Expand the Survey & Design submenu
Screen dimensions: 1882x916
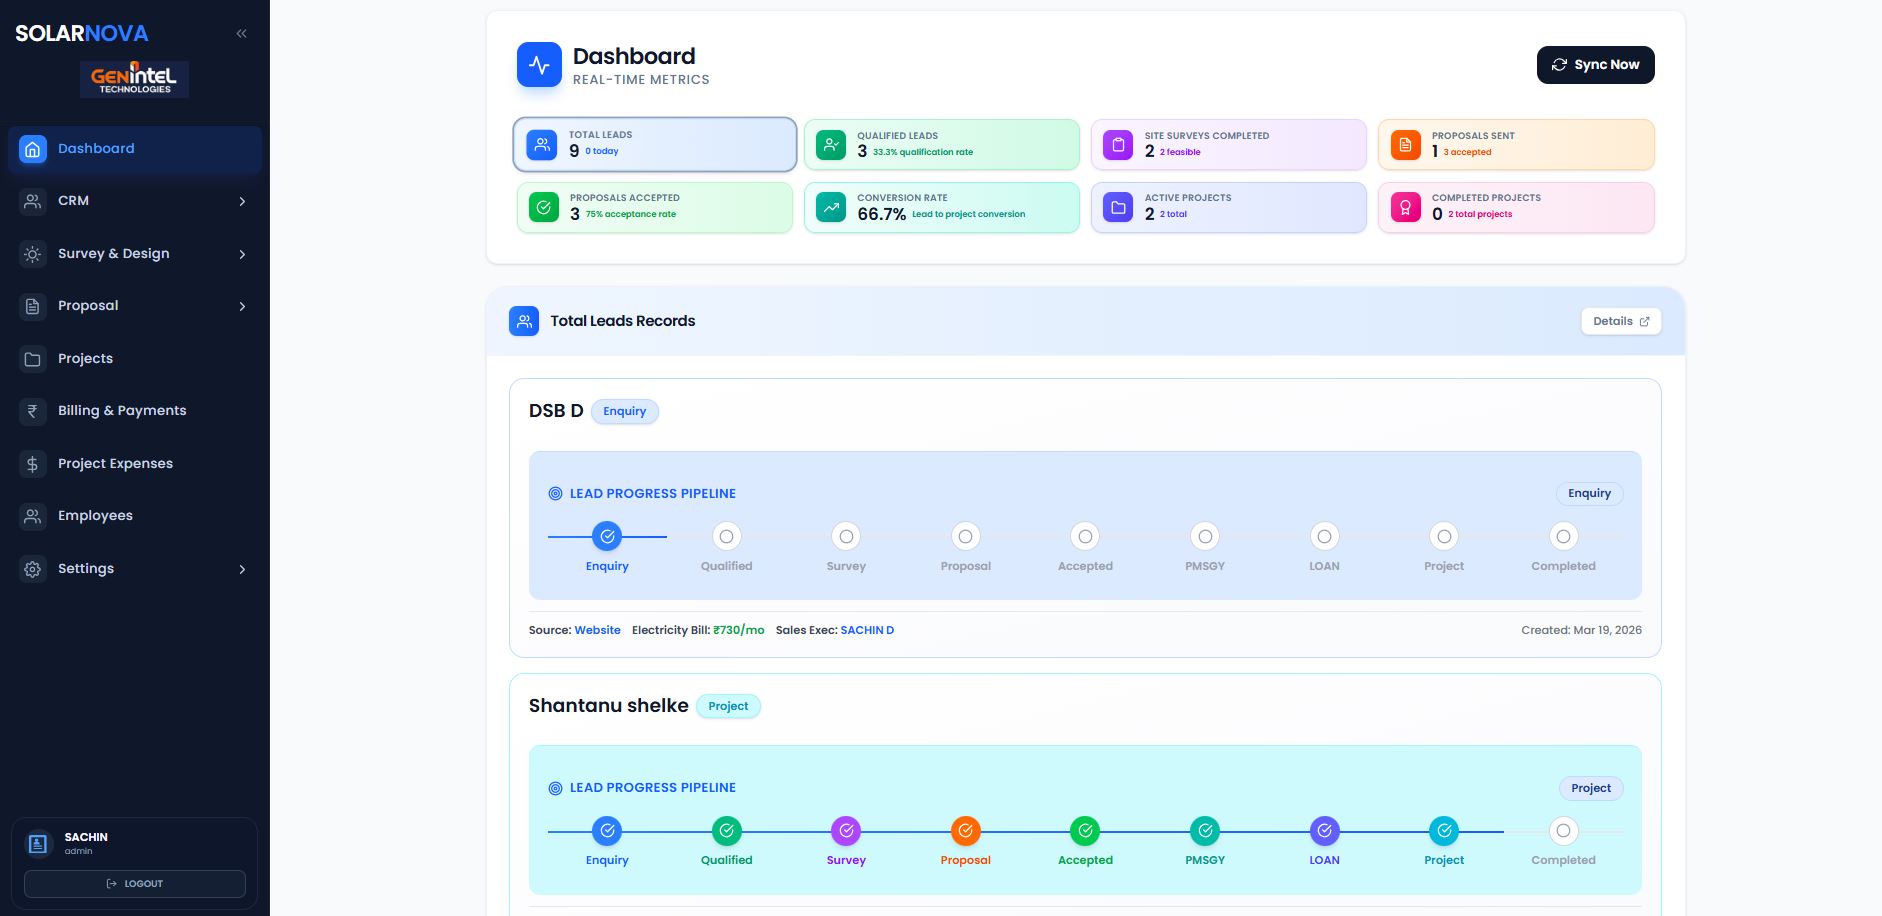coord(242,254)
